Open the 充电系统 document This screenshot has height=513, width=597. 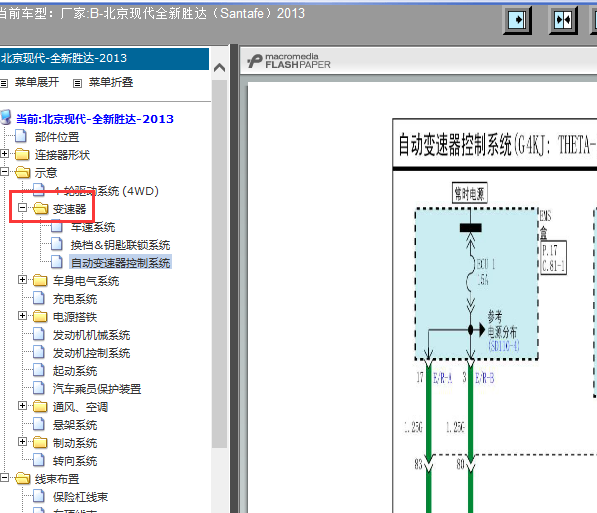coord(75,299)
